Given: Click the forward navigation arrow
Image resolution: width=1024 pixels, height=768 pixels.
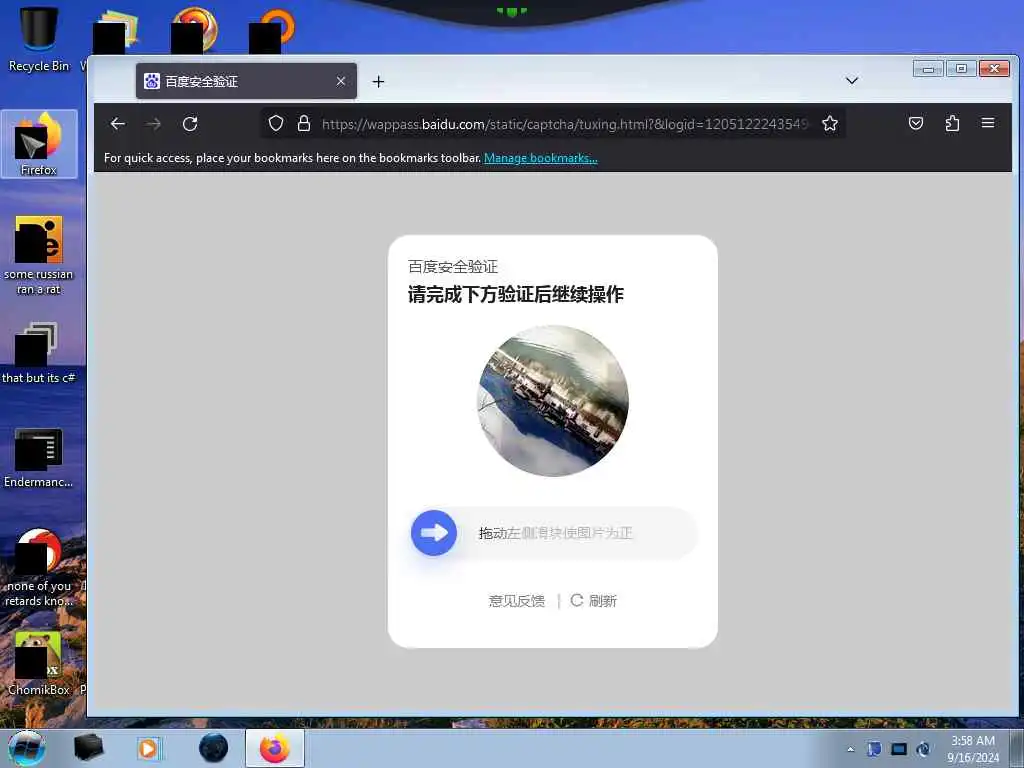Looking at the screenshot, I should [x=153, y=123].
